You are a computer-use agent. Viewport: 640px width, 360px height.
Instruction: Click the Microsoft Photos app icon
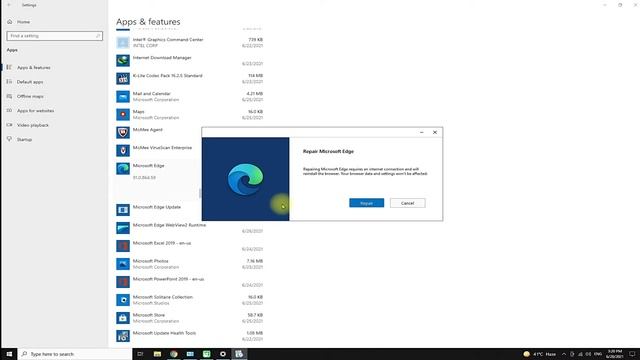123,264
